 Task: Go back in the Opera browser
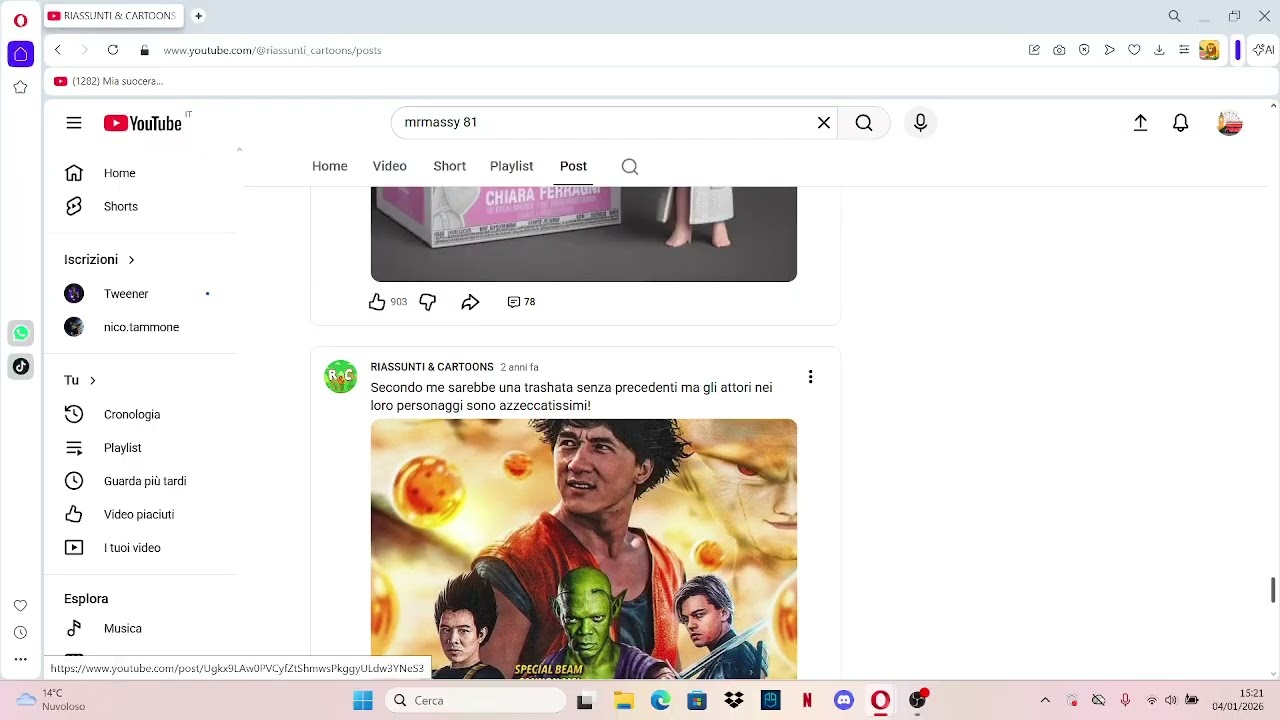58,50
